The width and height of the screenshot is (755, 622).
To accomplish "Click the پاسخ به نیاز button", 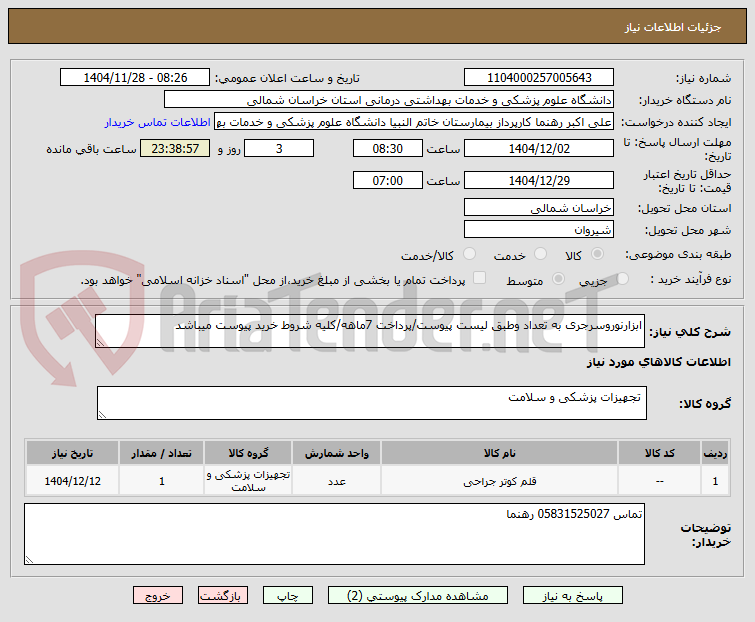I will [x=573, y=596].
